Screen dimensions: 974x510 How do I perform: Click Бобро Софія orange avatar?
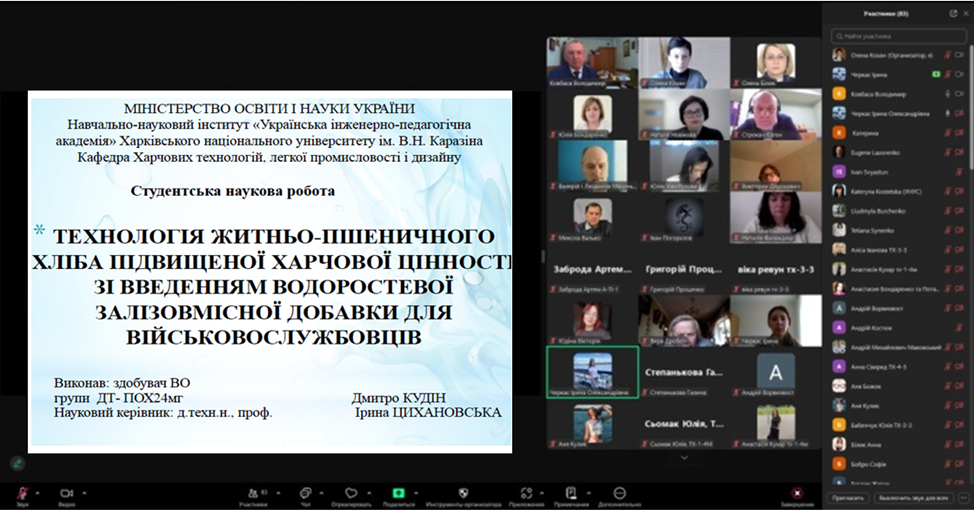839,464
